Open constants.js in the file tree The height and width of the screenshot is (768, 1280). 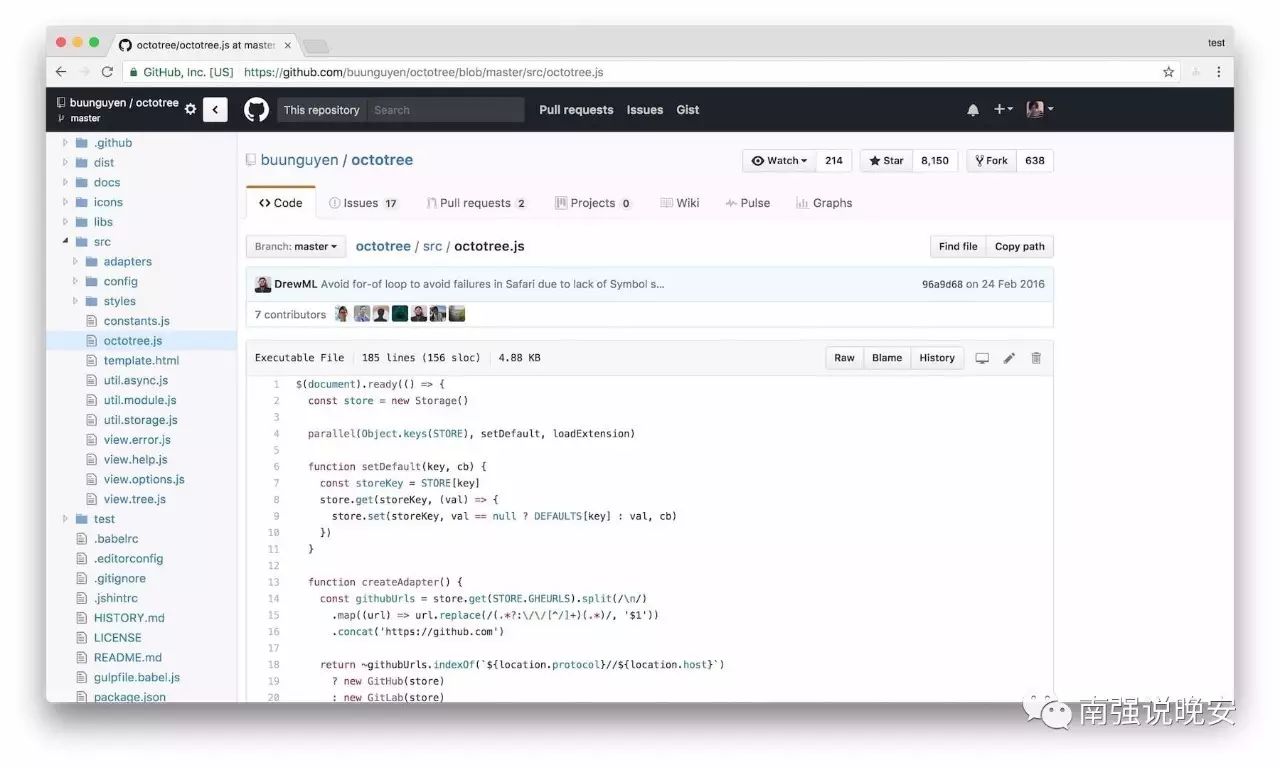pos(137,321)
